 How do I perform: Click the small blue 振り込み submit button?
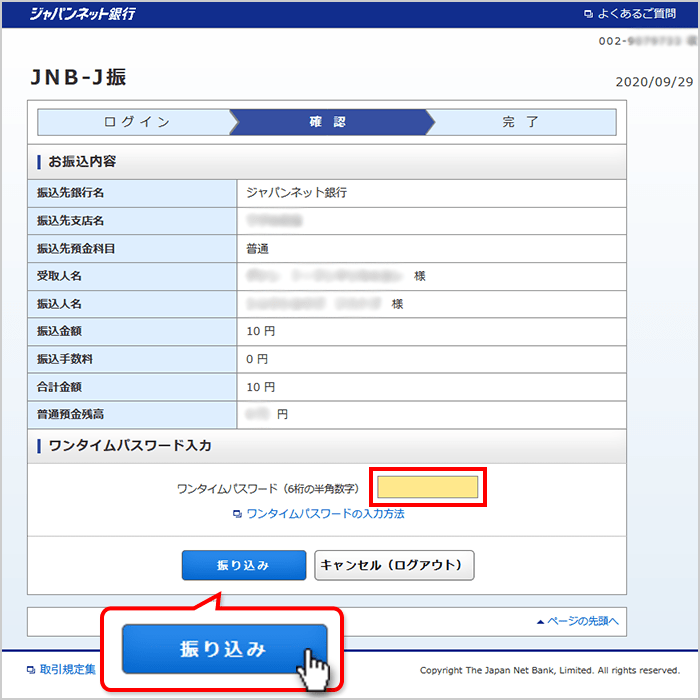tap(244, 565)
